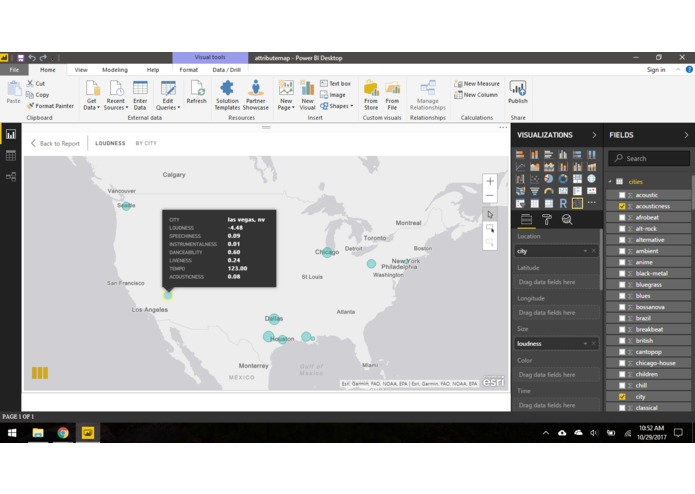This screenshot has width=695, height=494.
Task: Click the Format Painter tool
Action: [x=50, y=106]
